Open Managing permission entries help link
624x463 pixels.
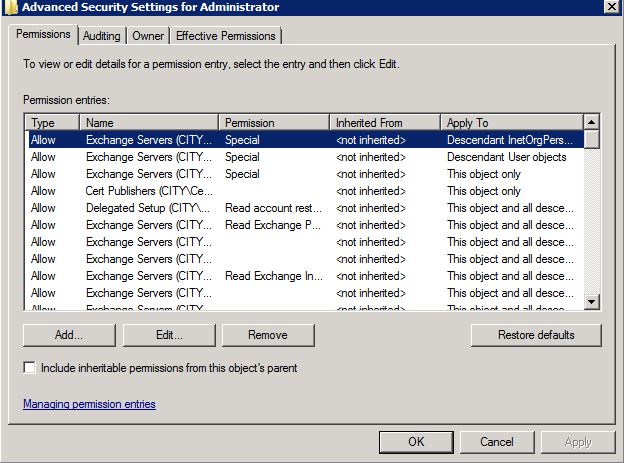(89, 404)
